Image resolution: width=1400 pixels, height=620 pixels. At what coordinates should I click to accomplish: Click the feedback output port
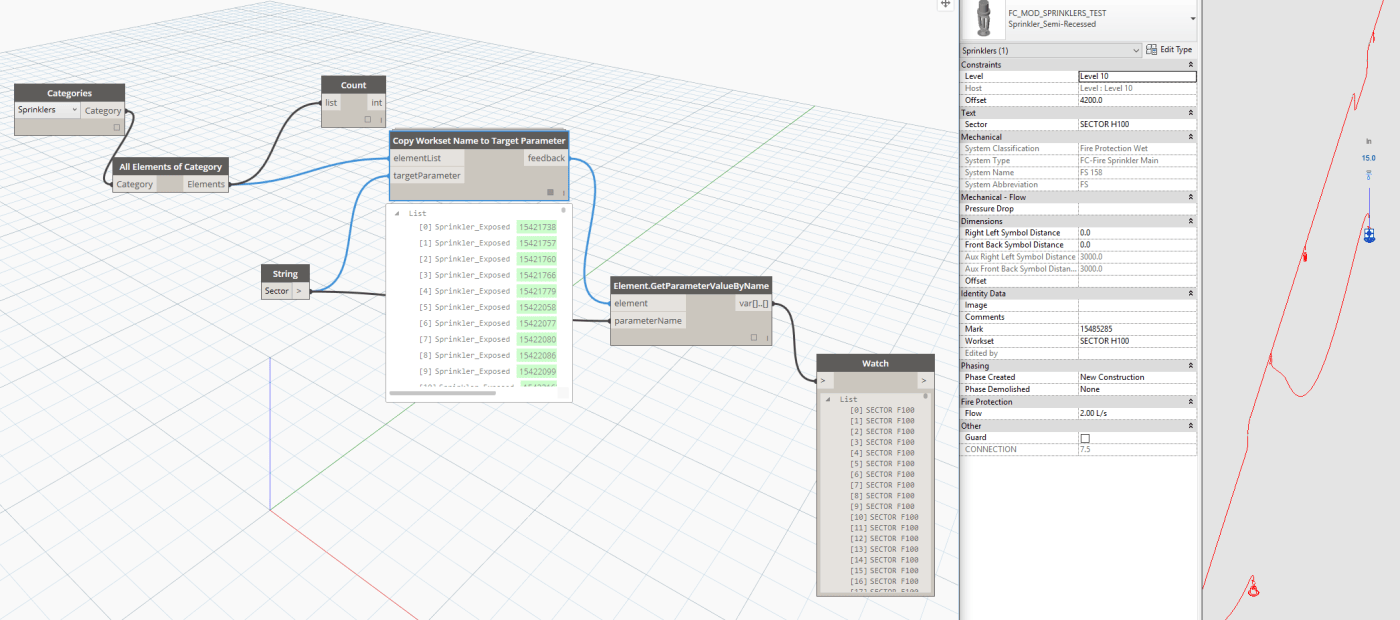point(546,158)
